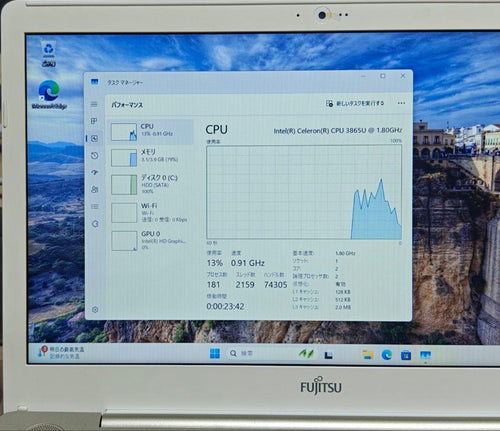The height and width of the screenshot is (431, 500).
Task: Open Task Manager settings gear icon
Action: [x=95, y=310]
